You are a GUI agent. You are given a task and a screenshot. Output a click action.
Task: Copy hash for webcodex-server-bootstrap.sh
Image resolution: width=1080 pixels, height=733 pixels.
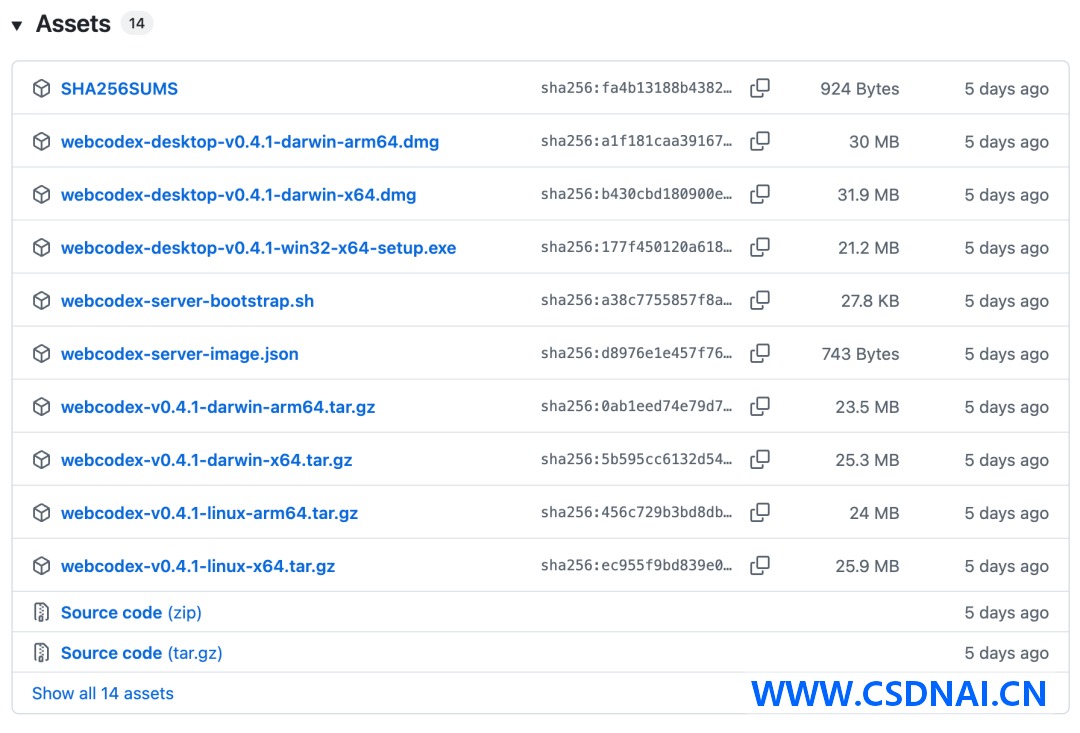pos(760,300)
